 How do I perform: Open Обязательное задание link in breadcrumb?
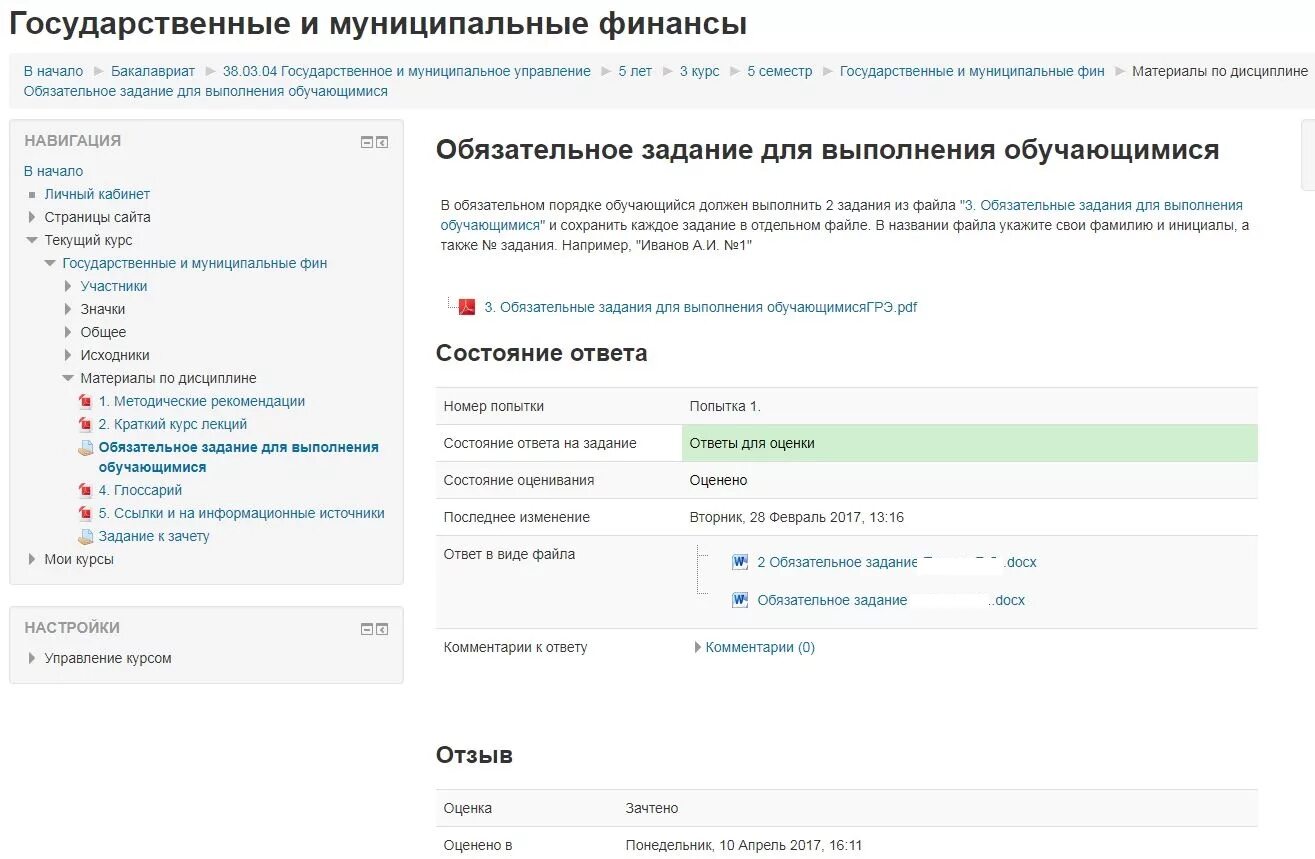(x=205, y=91)
